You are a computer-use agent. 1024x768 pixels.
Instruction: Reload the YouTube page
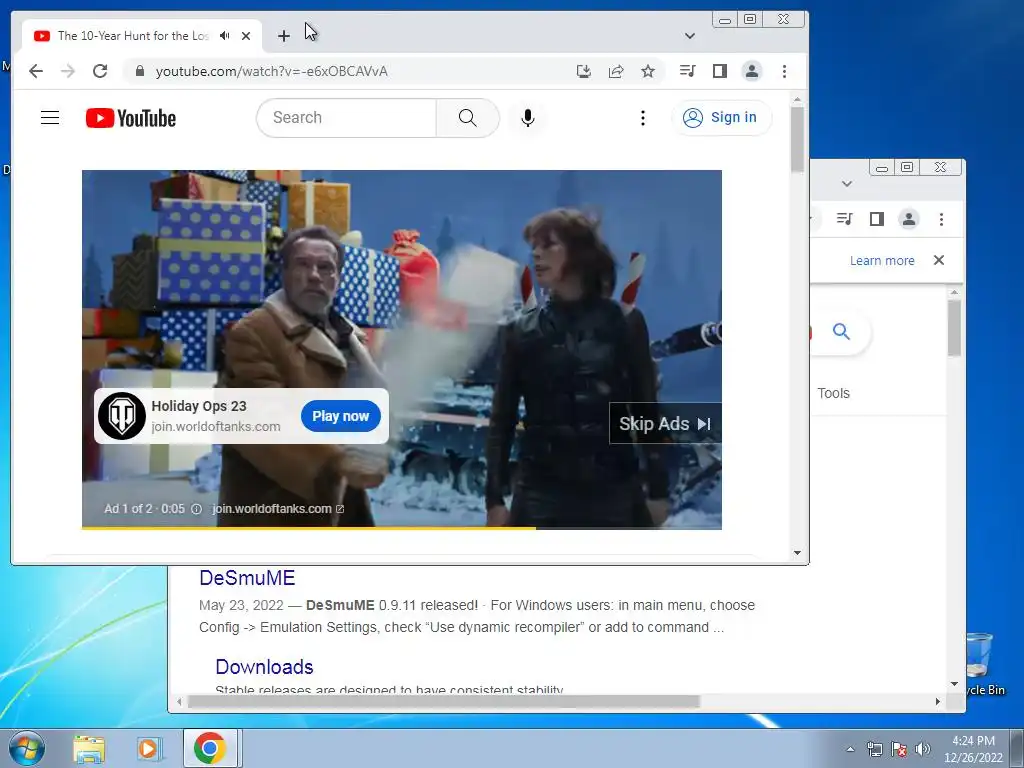click(100, 71)
